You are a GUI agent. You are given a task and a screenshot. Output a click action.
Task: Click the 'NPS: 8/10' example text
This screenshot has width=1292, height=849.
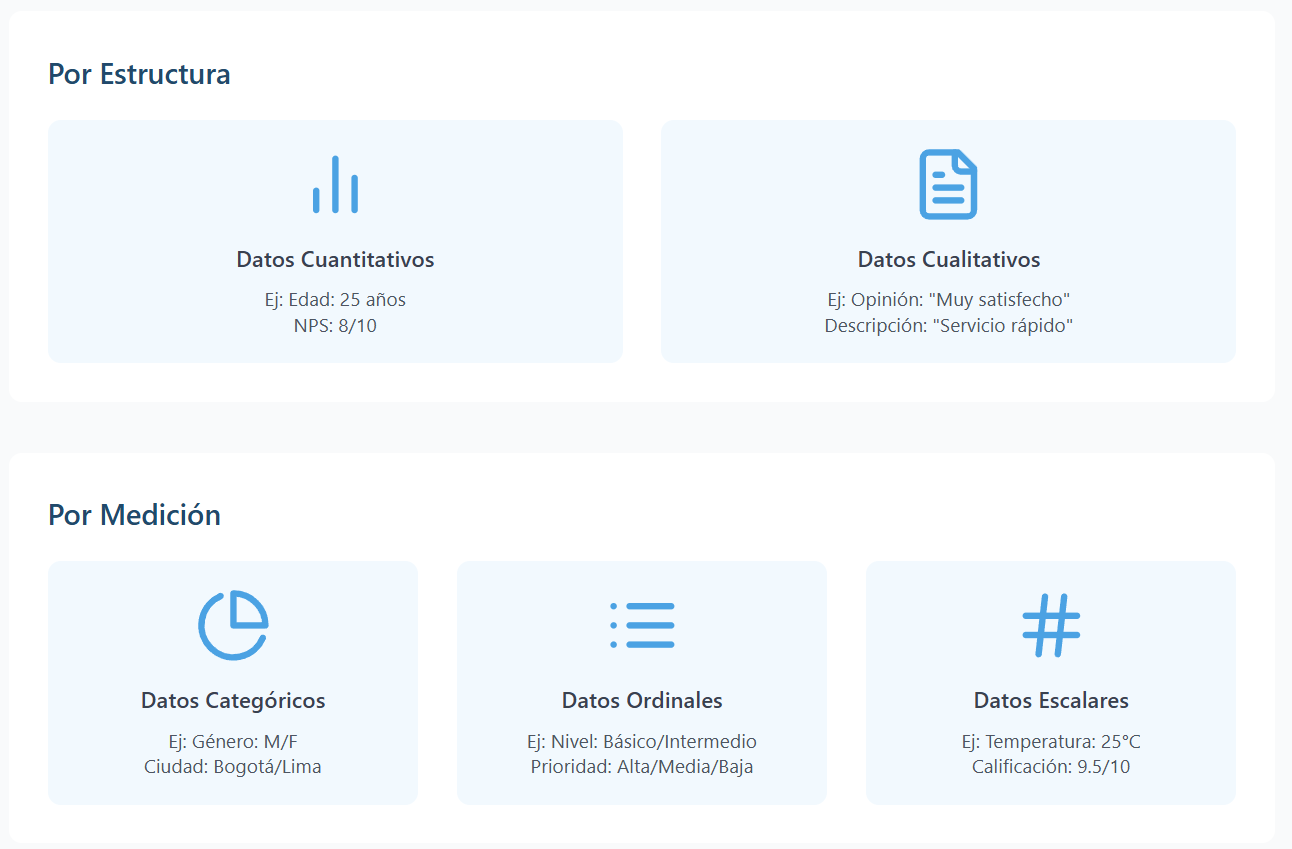click(335, 326)
